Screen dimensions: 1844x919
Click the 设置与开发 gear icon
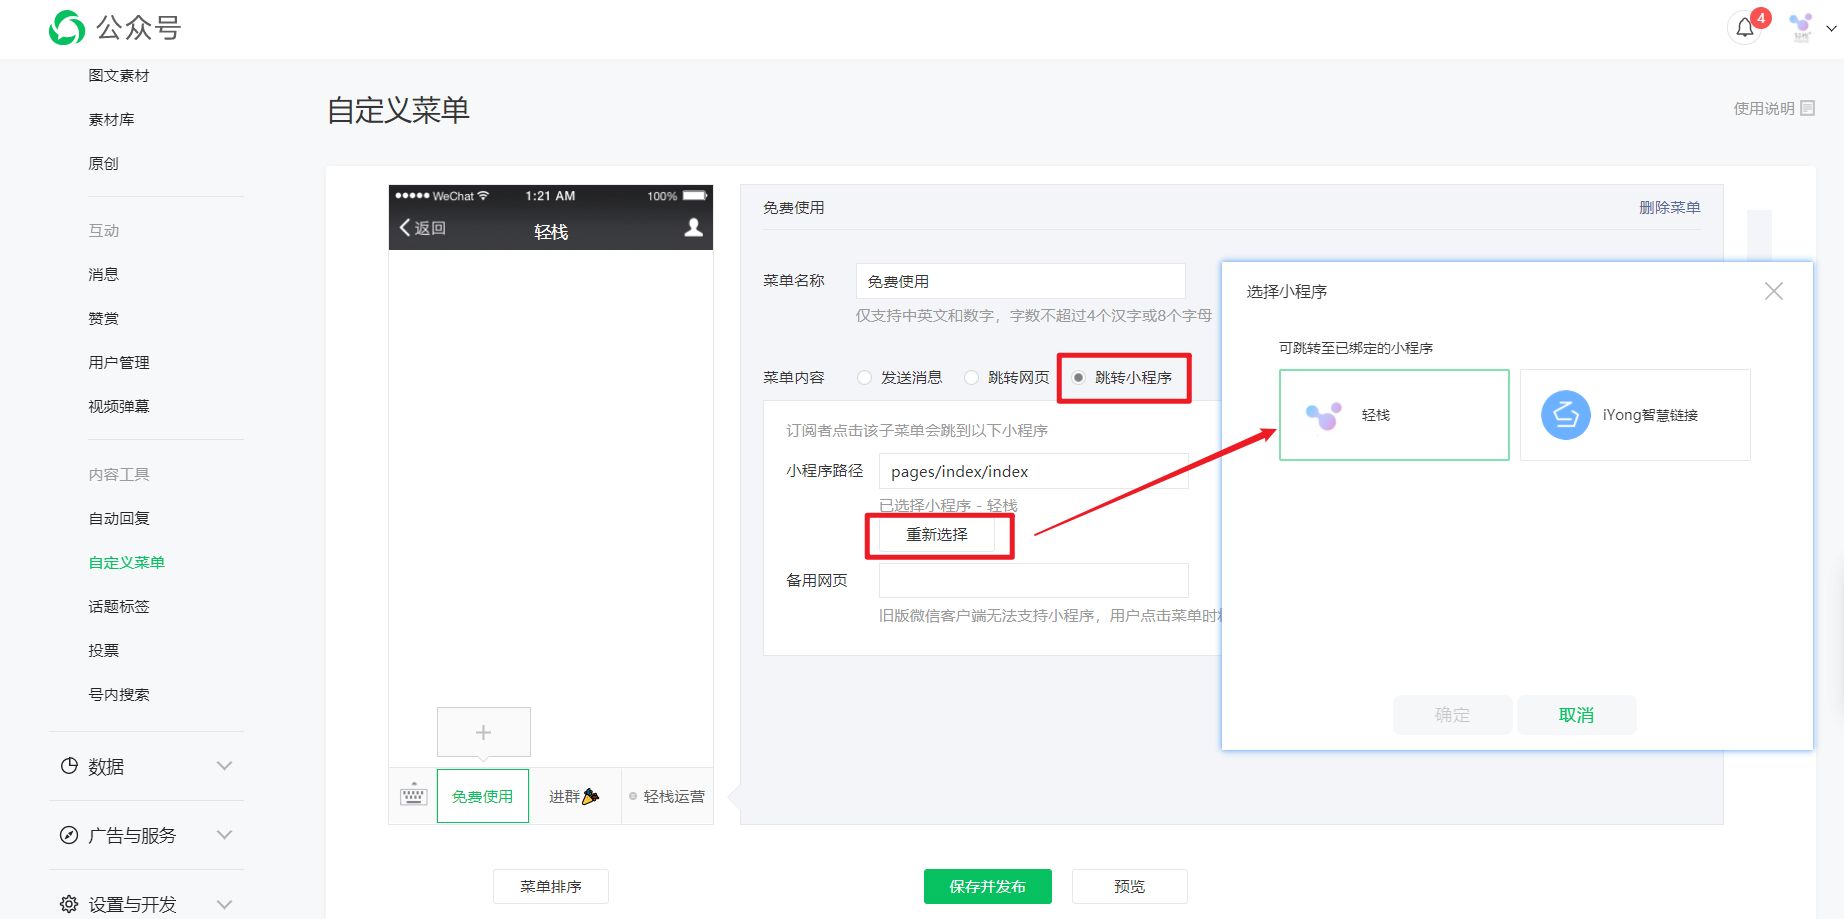pyautogui.click(x=69, y=904)
